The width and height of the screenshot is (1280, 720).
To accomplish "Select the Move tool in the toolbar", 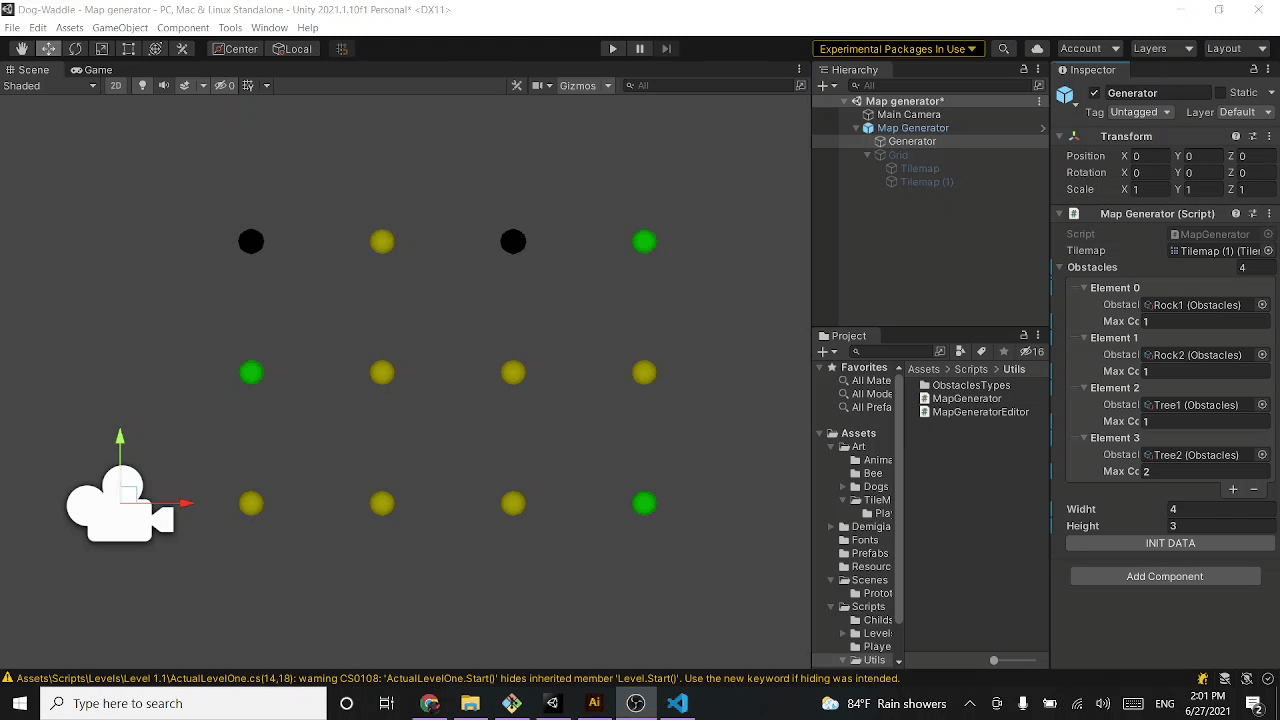I will click(x=48, y=49).
